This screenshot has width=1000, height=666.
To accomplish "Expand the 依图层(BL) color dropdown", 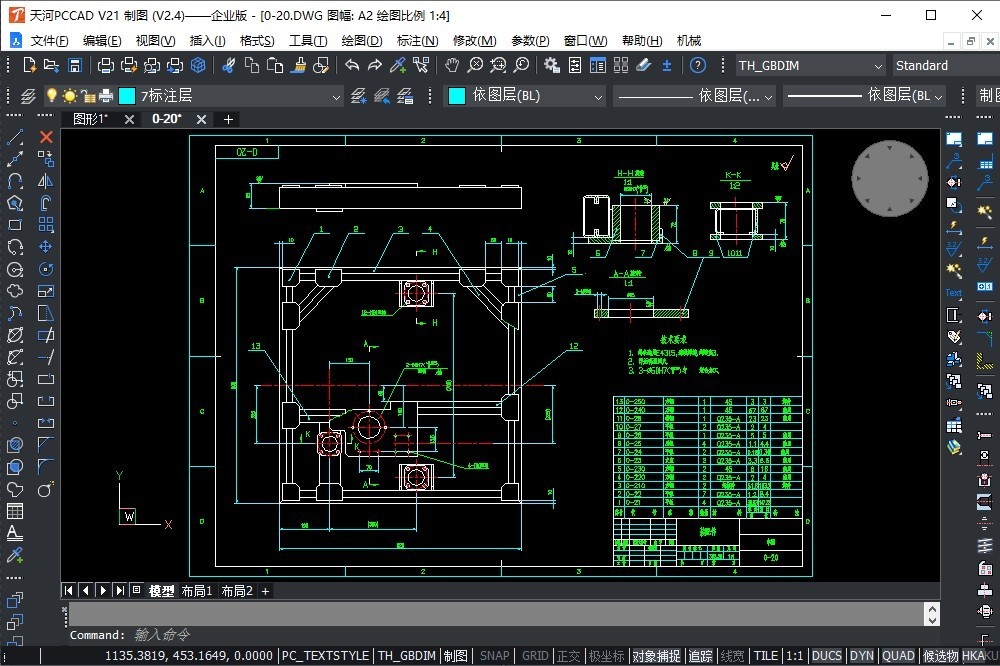I will pyautogui.click(x=598, y=96).
